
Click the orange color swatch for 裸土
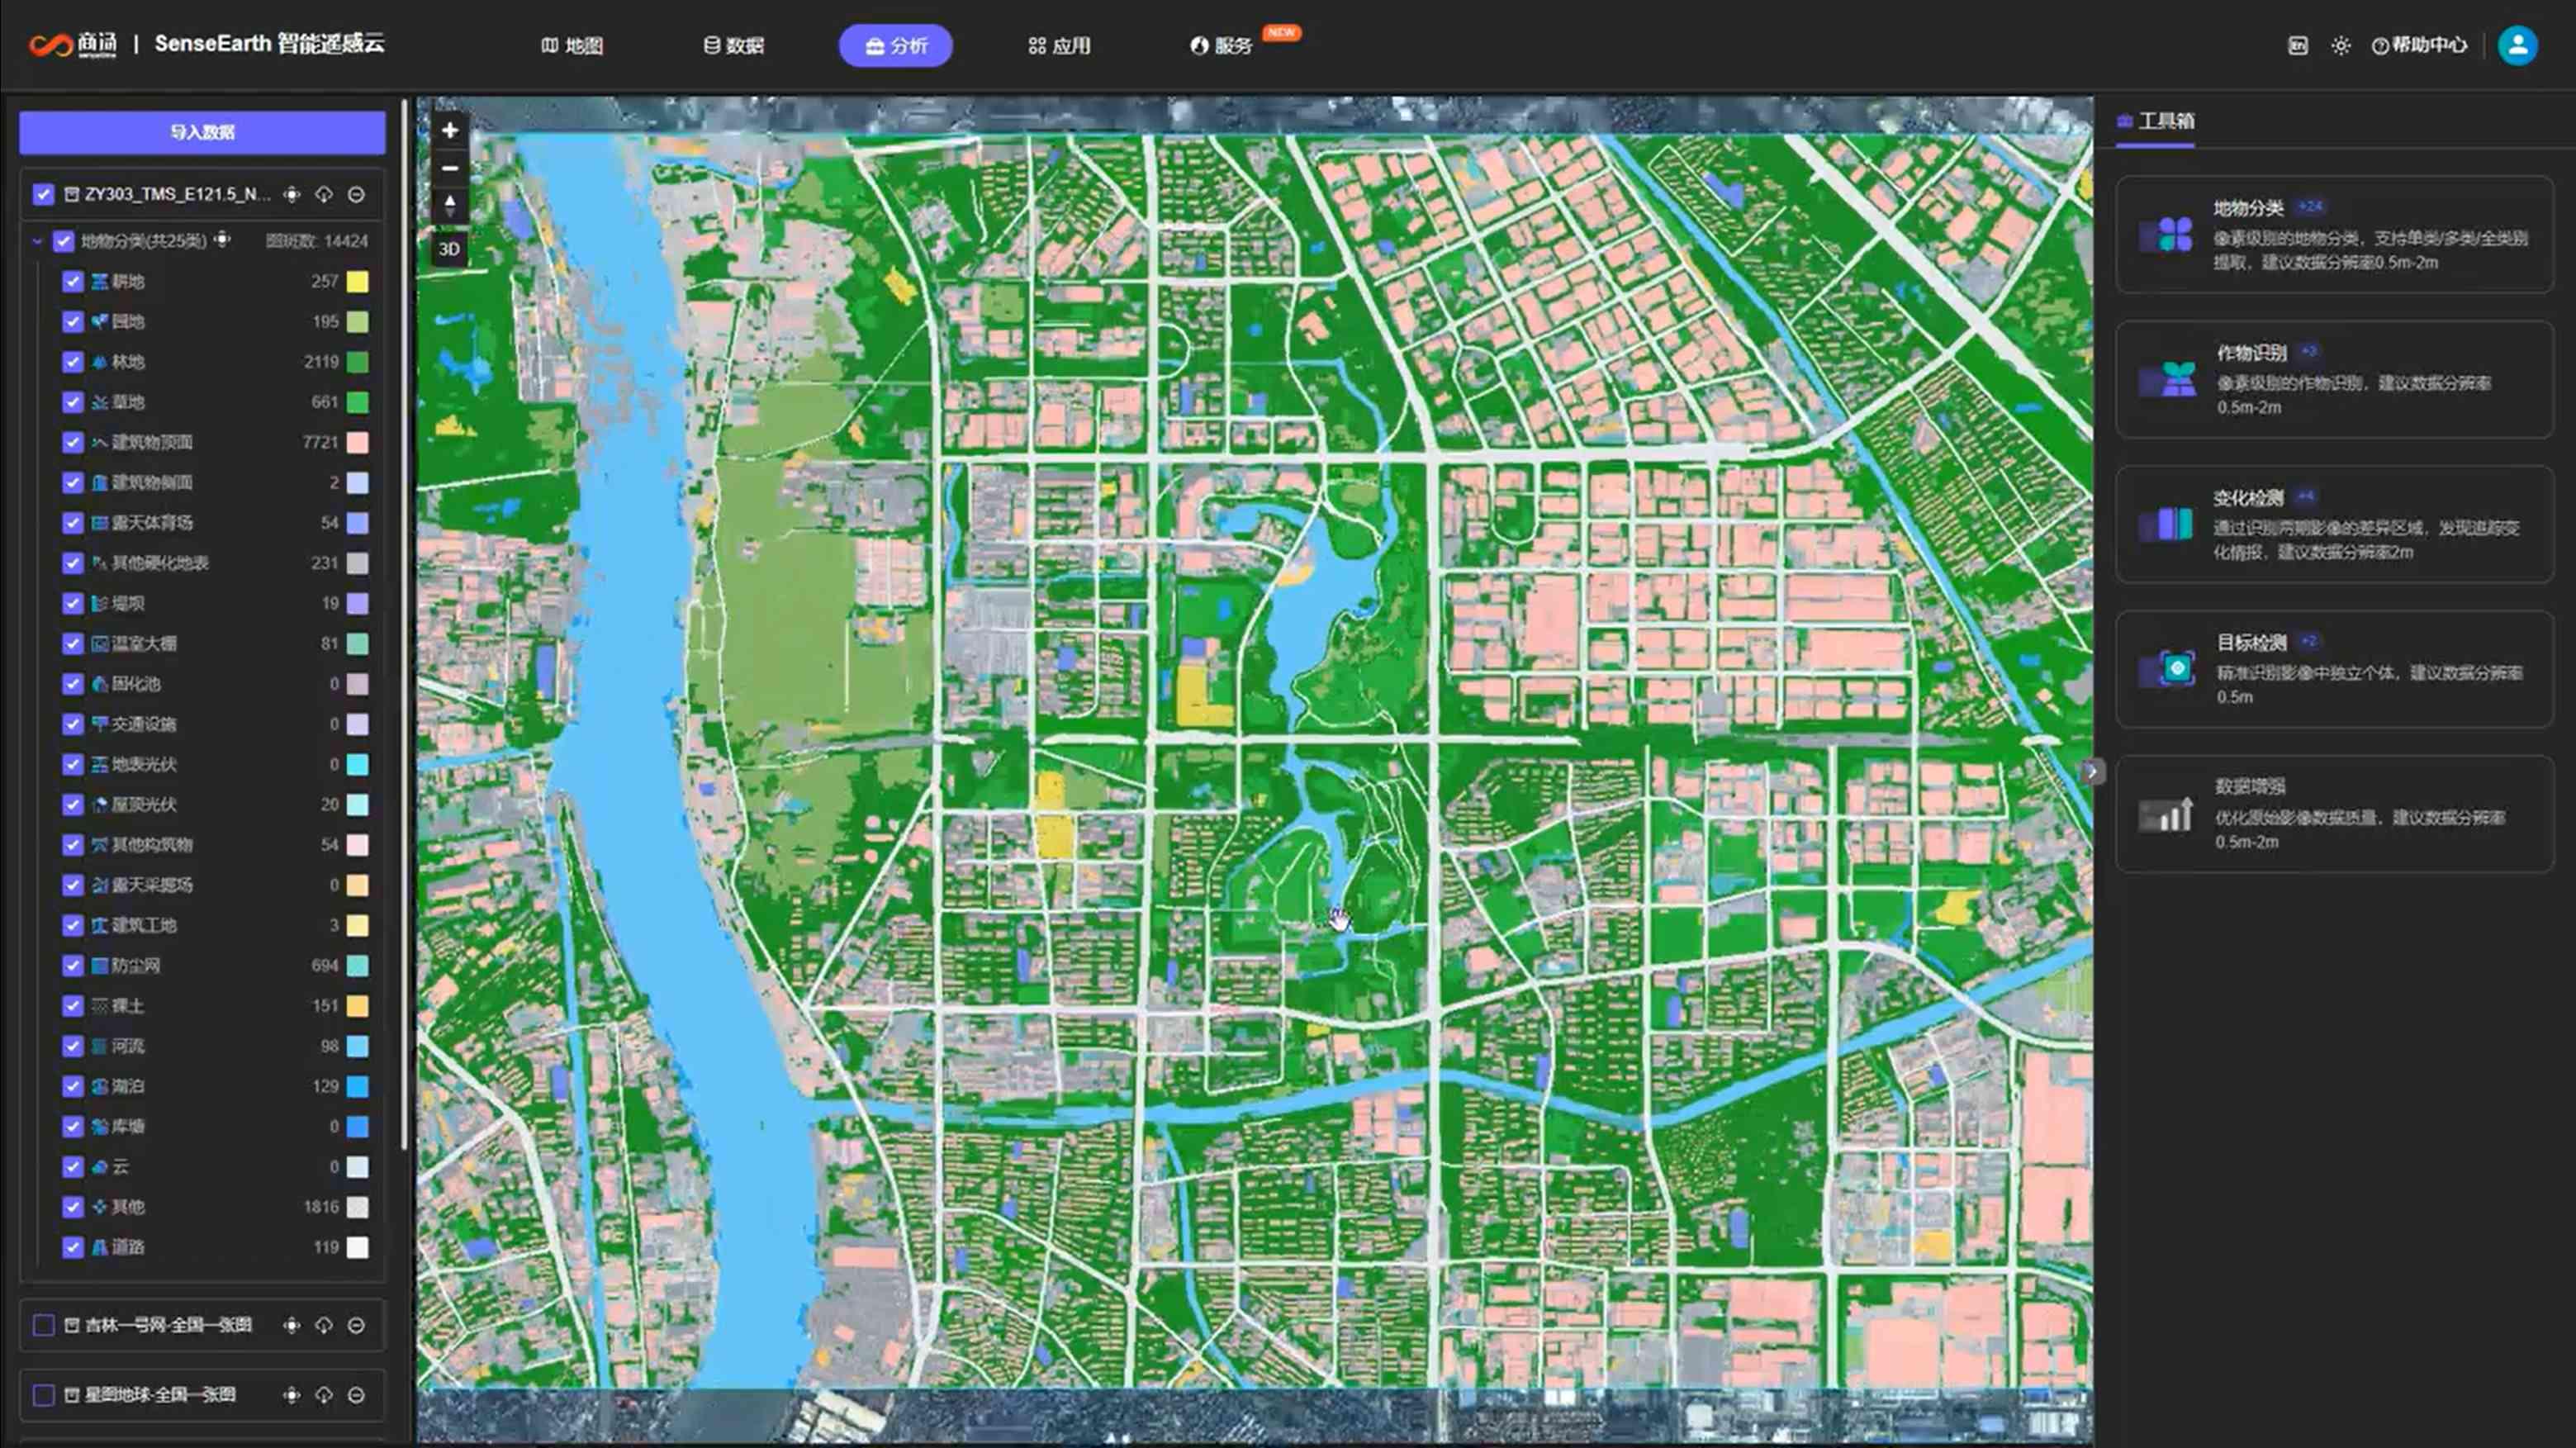coord(357,1006)
